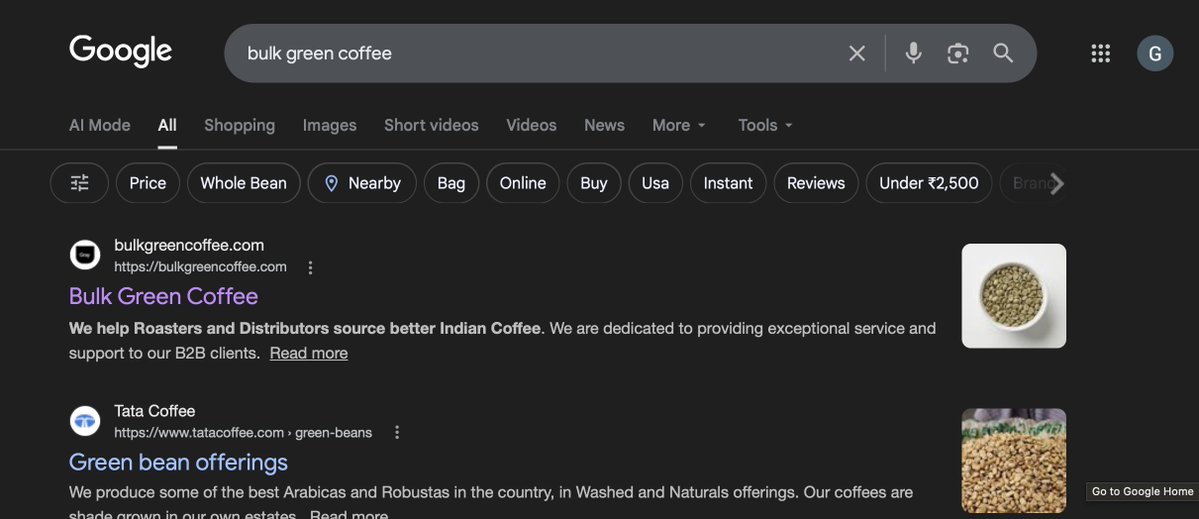Apply the Online filter chip
1199x519 pixels.
click(523, 183)
